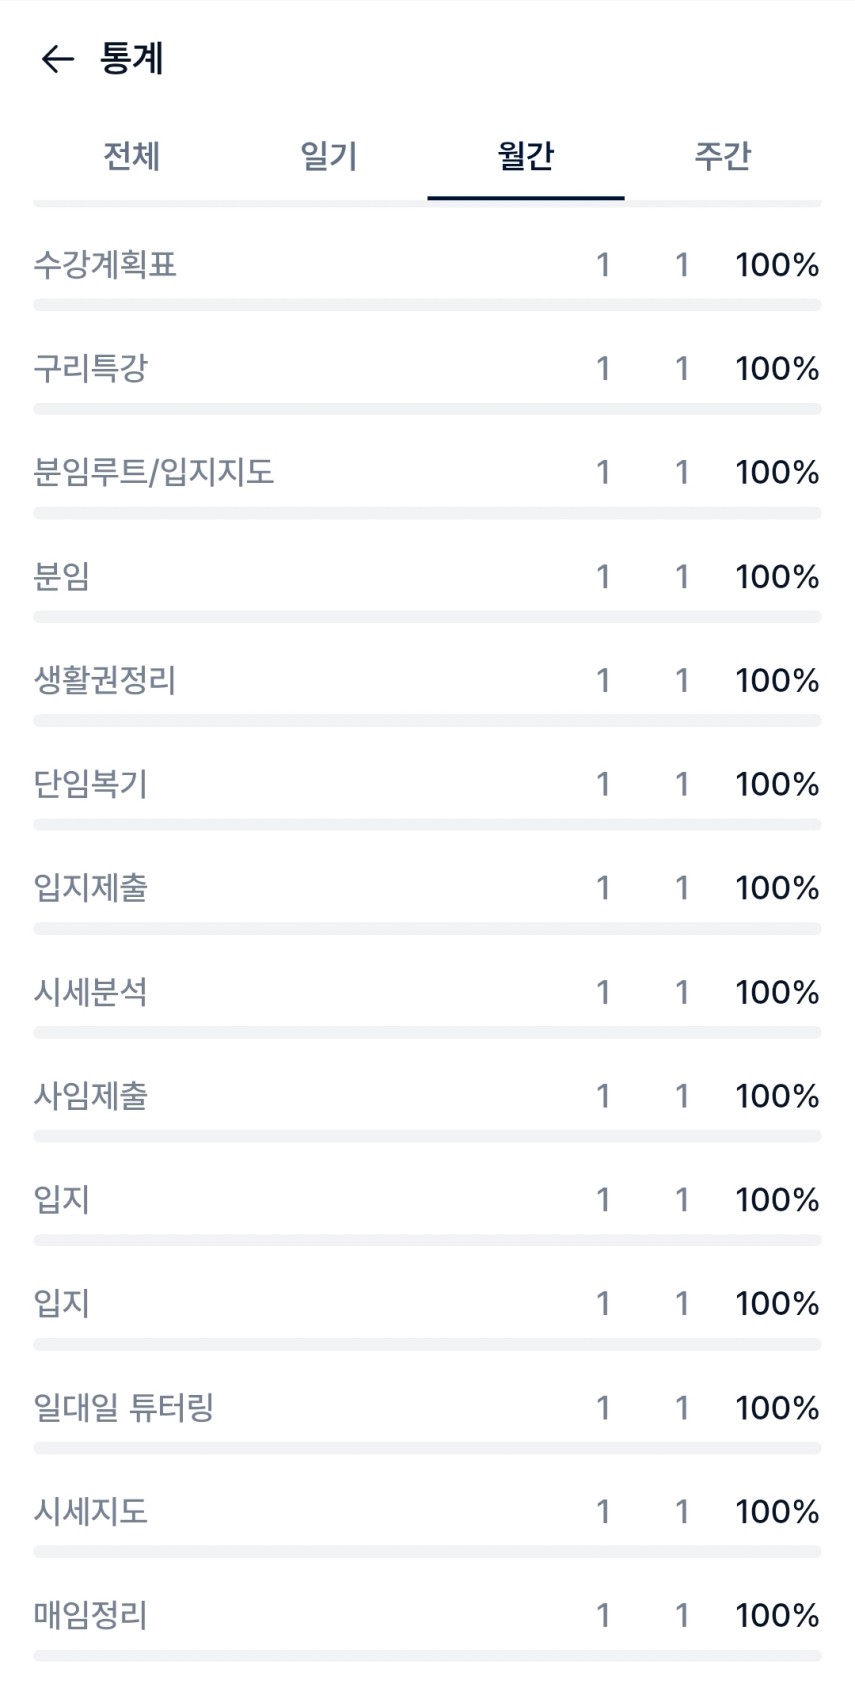855x1695 pixels.
Task: Switch to the 전체 tab
Action: click(131, 156)
